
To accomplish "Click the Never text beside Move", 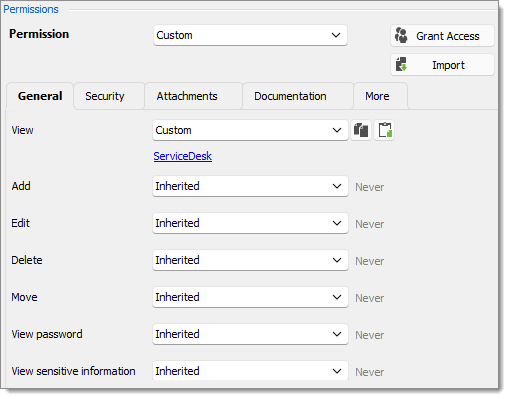I will pos(369,298).
